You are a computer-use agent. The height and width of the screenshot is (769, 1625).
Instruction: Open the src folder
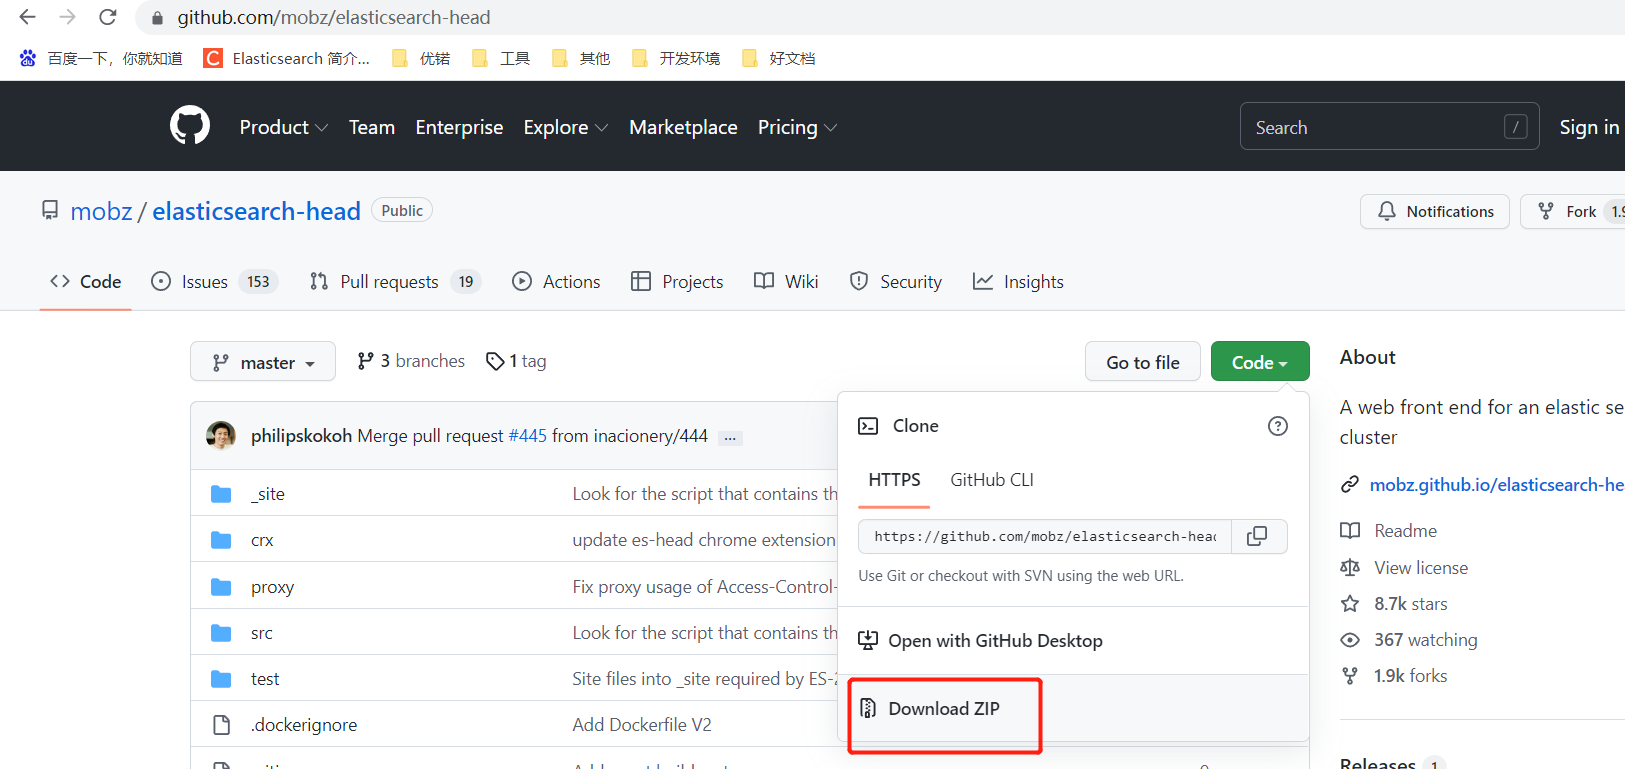[x=262, y=633]
